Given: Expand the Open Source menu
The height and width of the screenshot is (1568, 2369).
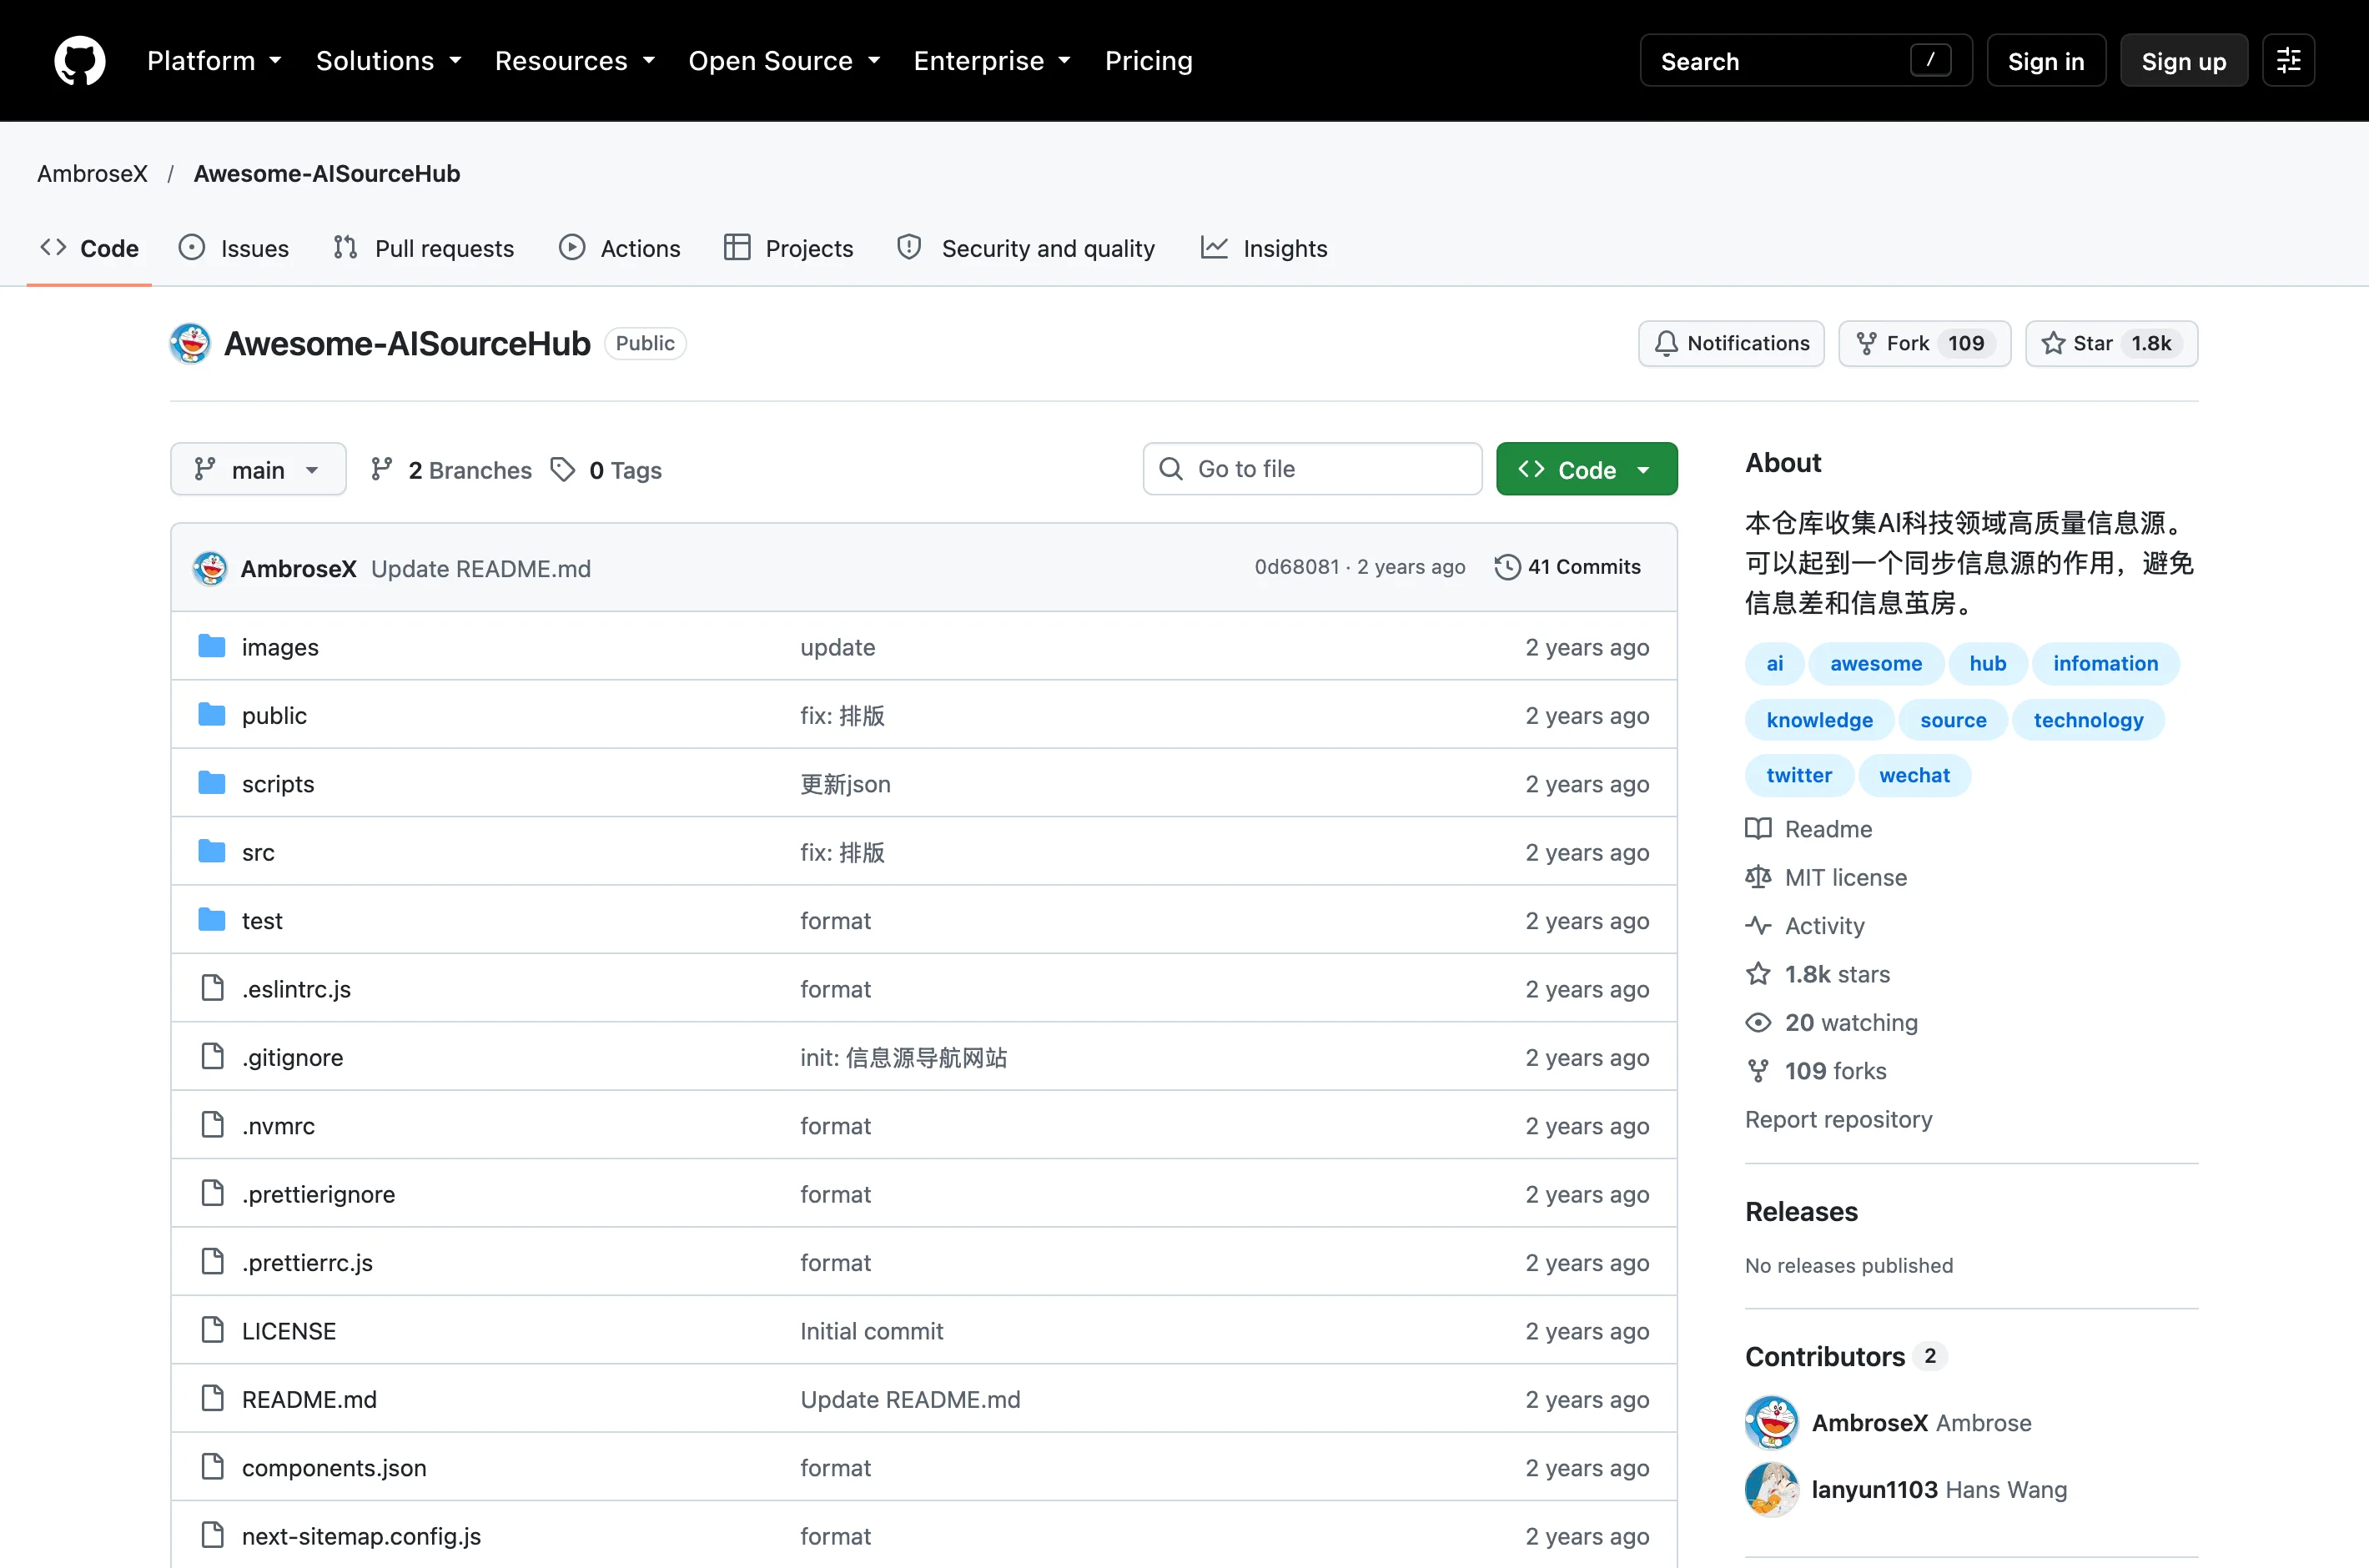Looking at the screenshot, I should click(x=784, y=61).
